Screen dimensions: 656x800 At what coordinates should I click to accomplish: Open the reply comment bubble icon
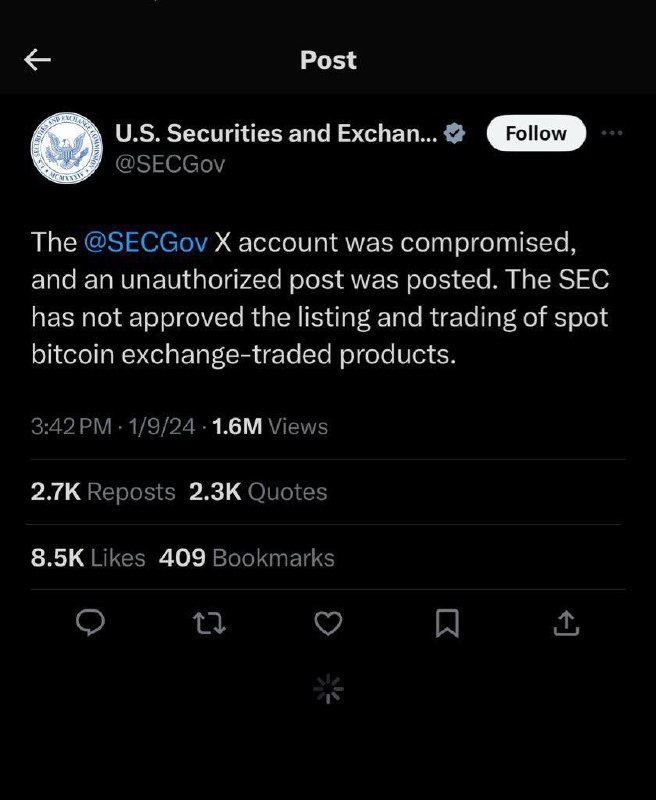[90, 623]
